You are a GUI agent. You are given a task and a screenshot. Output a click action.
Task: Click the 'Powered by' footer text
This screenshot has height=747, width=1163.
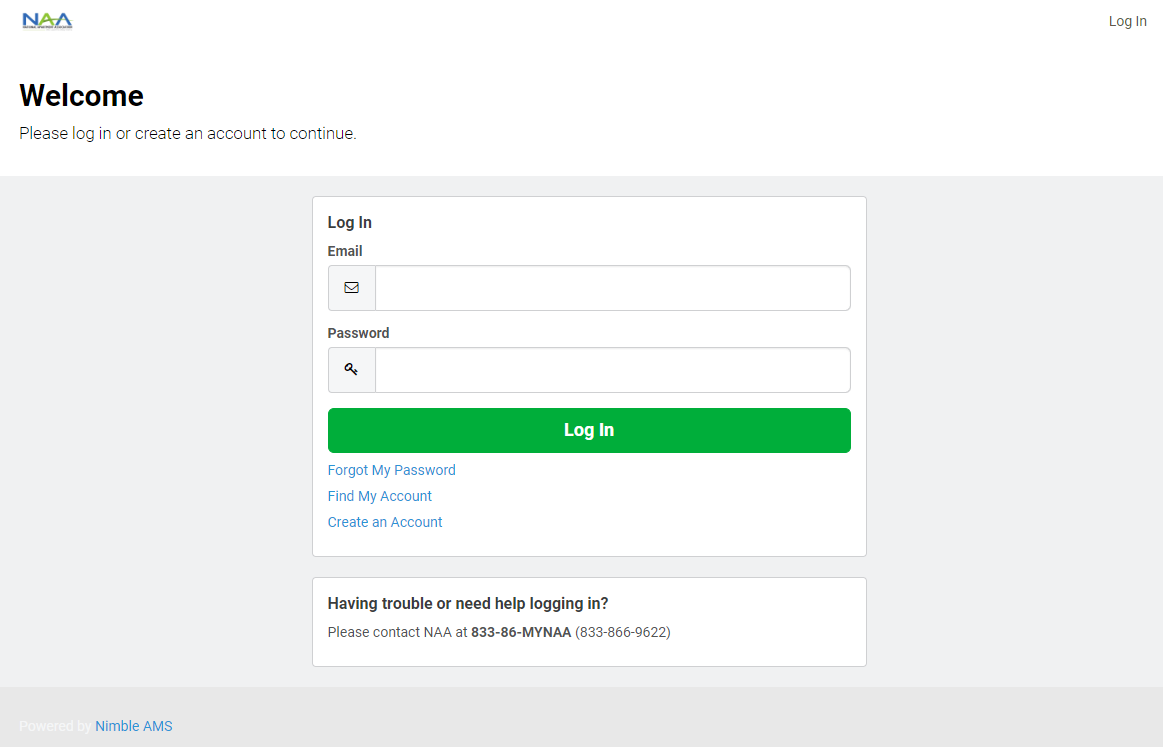(55, 726)
